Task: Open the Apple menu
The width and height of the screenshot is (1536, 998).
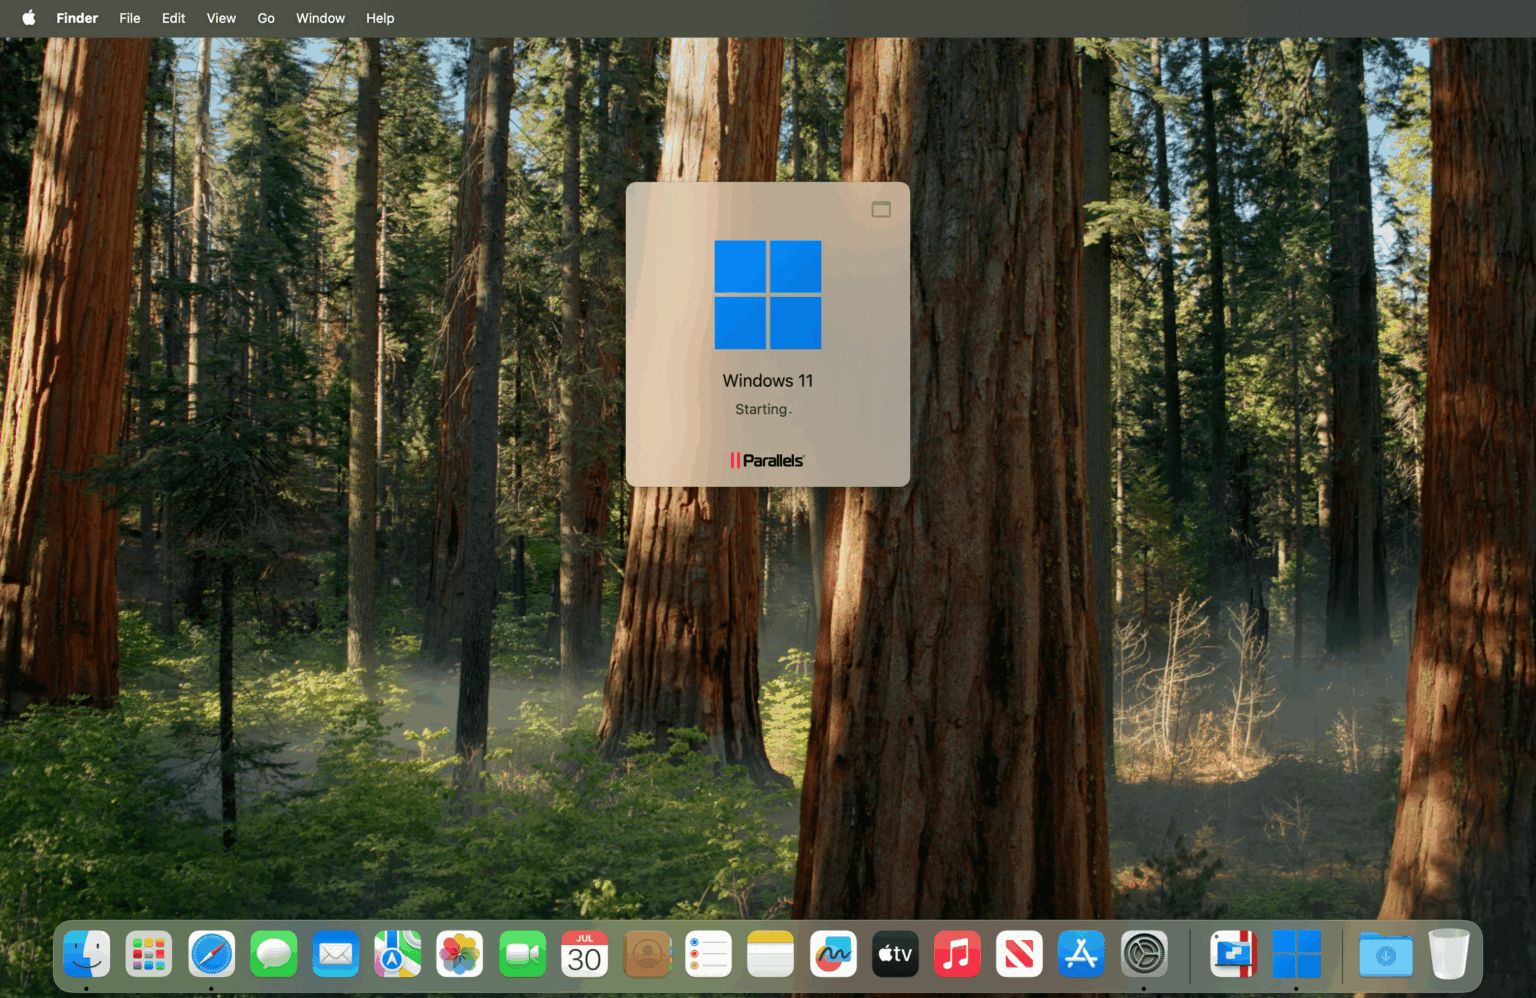Action: point(28,17)
